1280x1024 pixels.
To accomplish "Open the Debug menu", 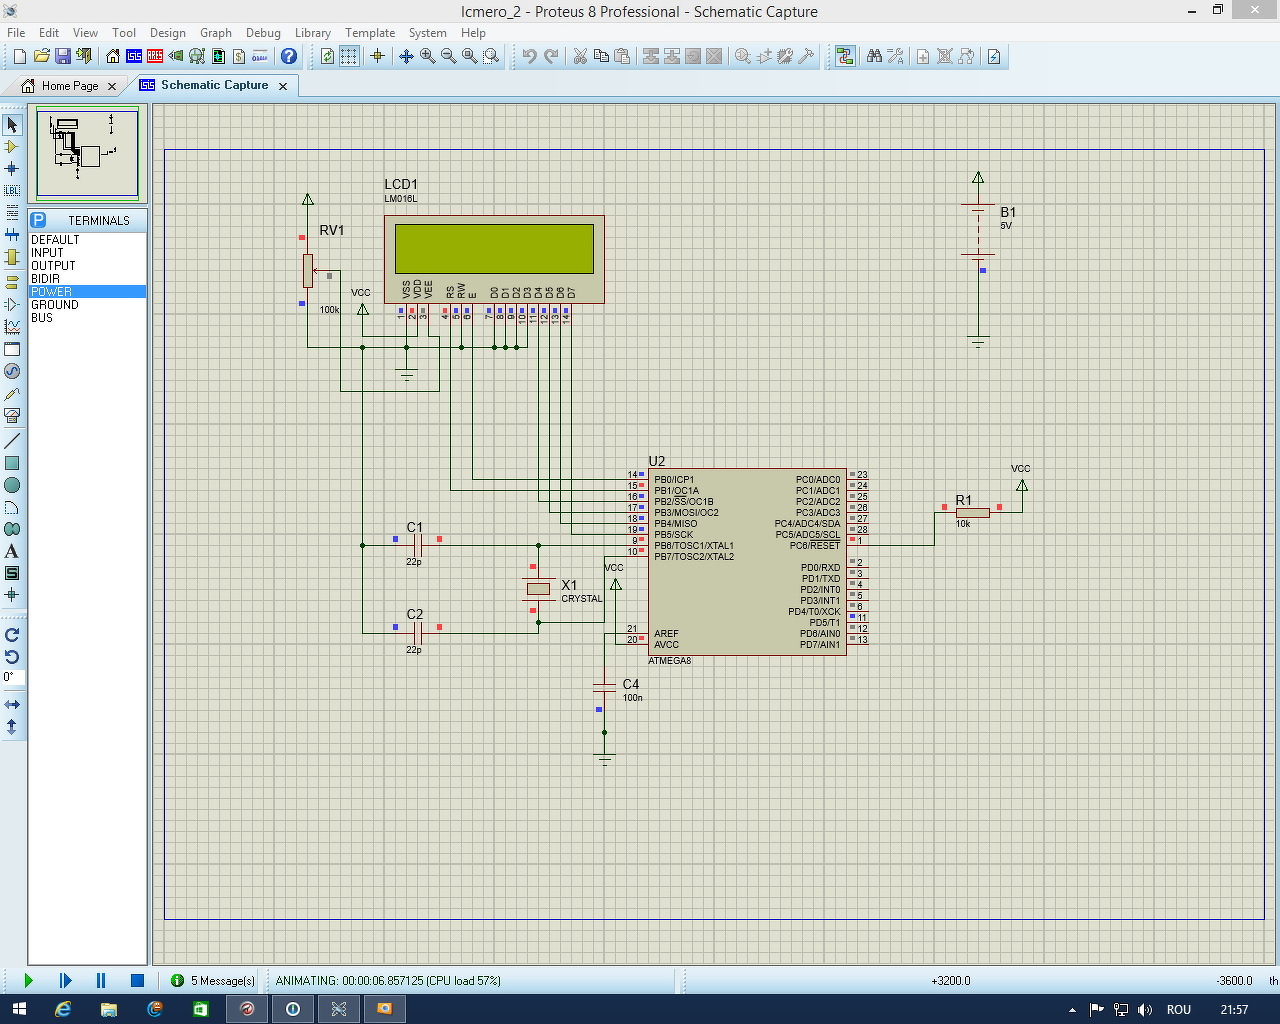I will [263, 33].
